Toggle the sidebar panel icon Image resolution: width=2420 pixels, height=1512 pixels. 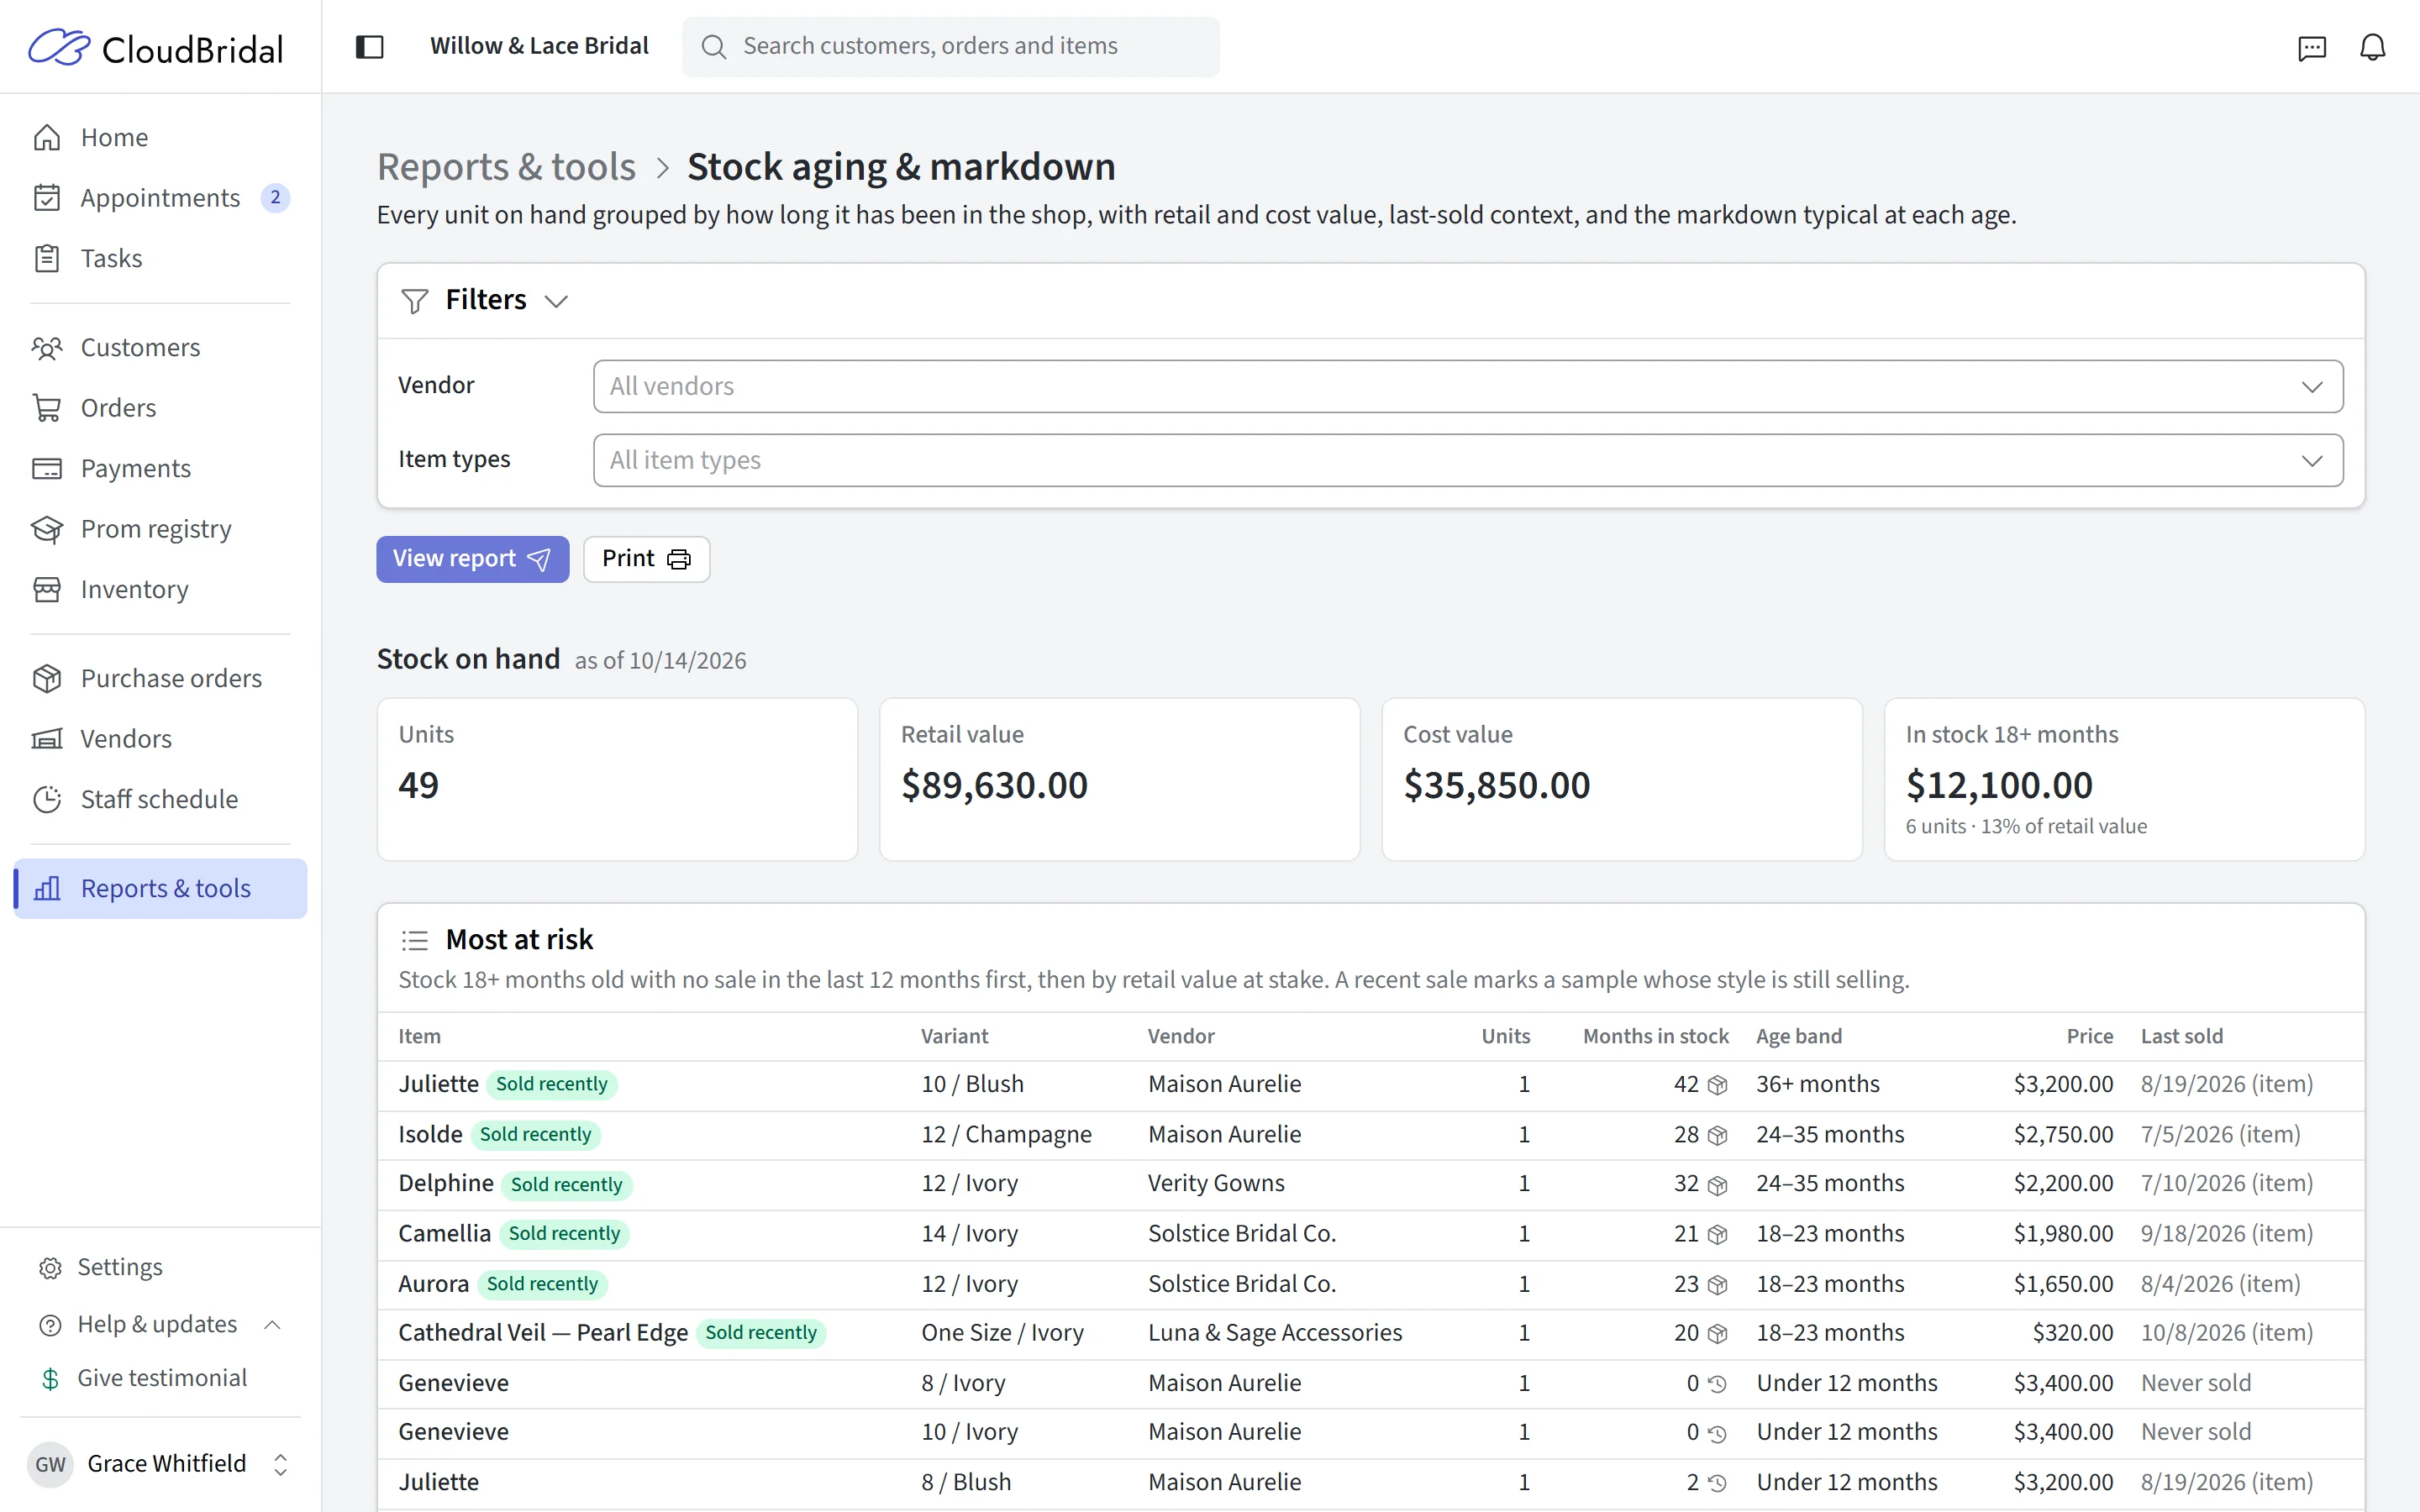point(370,46)
